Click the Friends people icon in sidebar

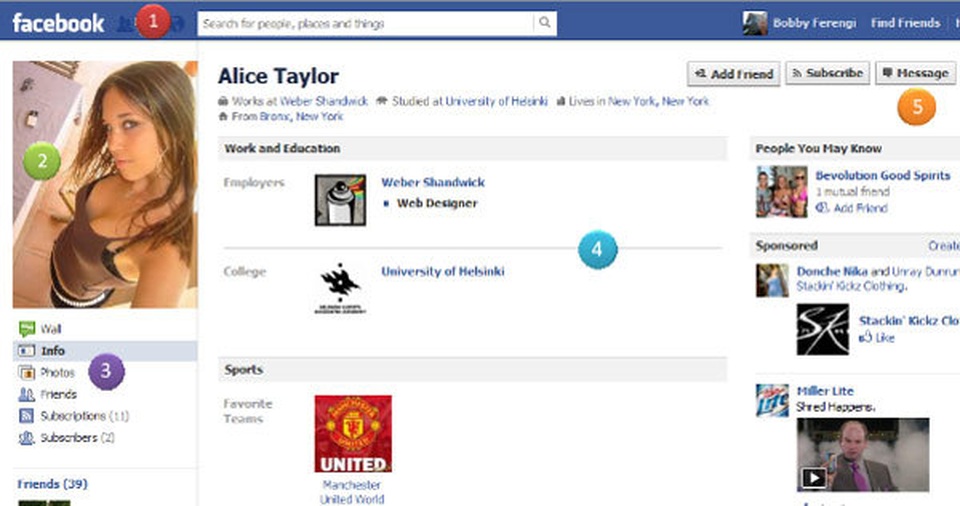pos(26,394)
